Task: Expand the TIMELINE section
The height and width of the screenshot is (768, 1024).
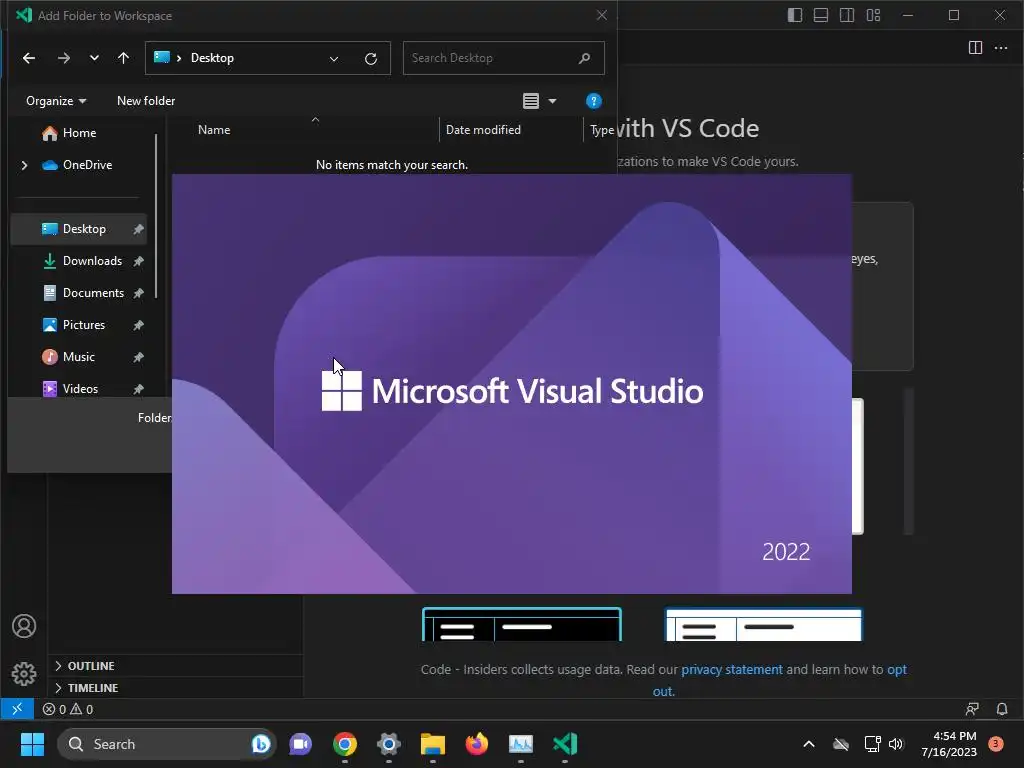Action: click(x=93, y=688)
